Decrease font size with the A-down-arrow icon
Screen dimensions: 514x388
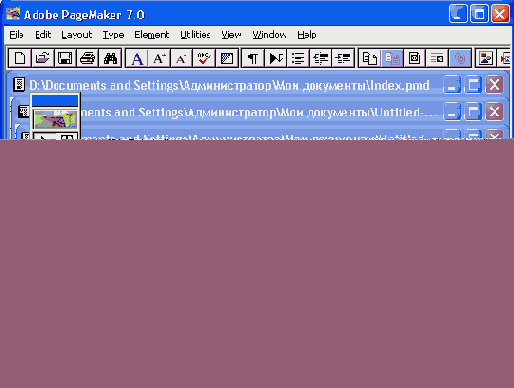[x=182, y=58]
